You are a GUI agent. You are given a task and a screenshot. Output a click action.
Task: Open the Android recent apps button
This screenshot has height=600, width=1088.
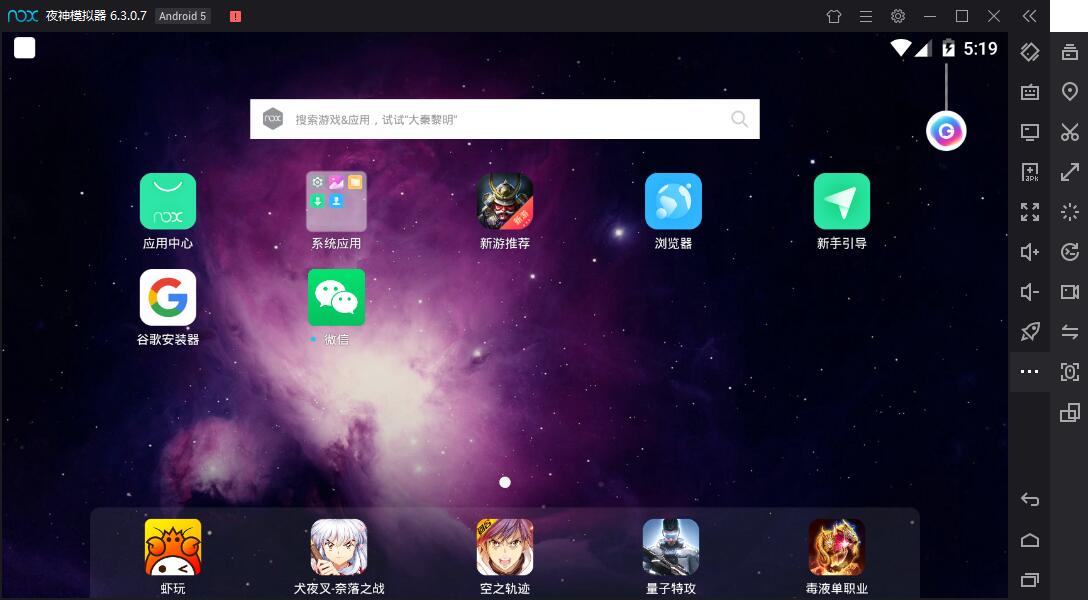(1030, 579)
